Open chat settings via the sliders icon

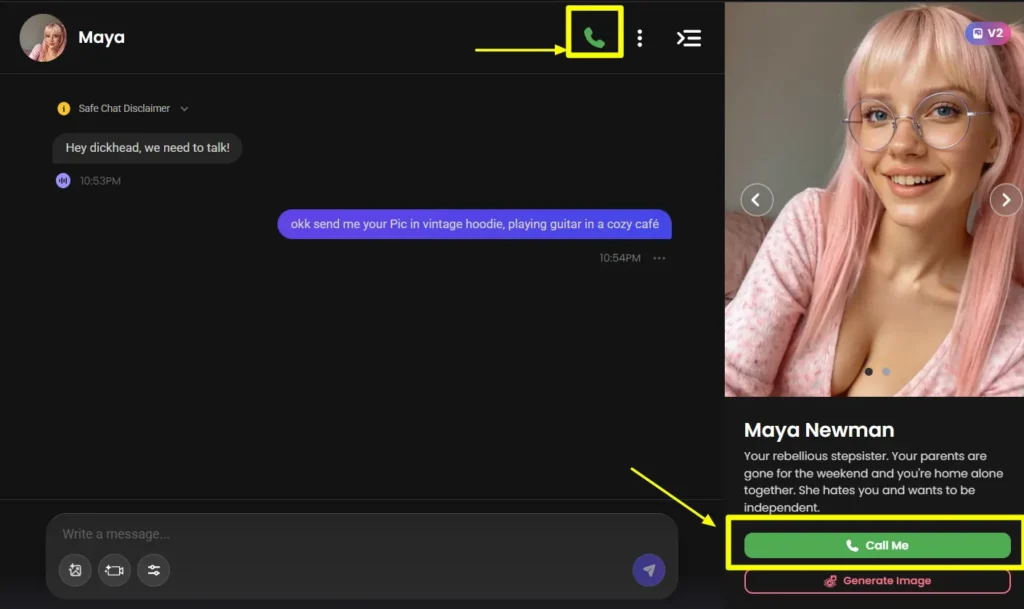point(153,570)
